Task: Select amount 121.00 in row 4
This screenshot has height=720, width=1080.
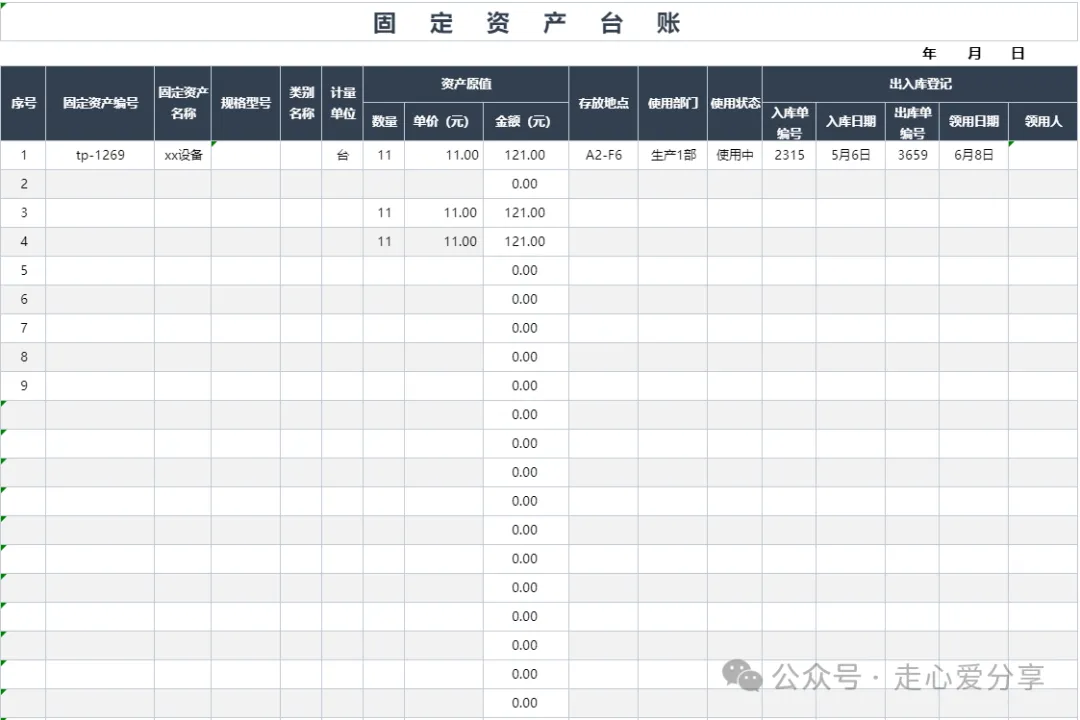Action: (x=526, y=242)
